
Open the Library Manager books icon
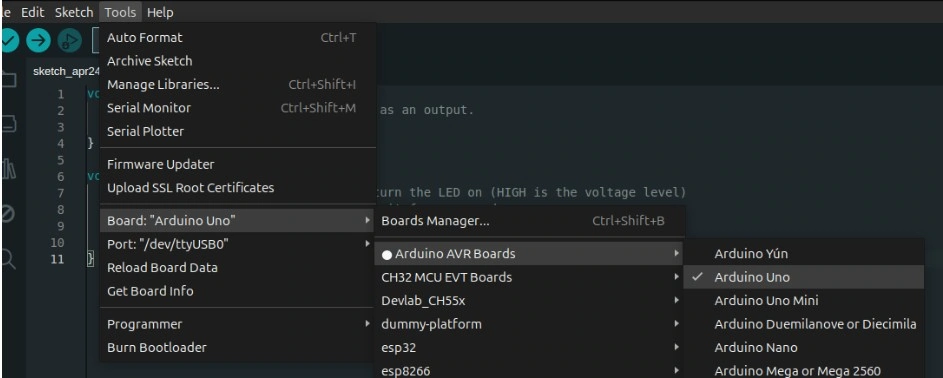click(8, 168)
